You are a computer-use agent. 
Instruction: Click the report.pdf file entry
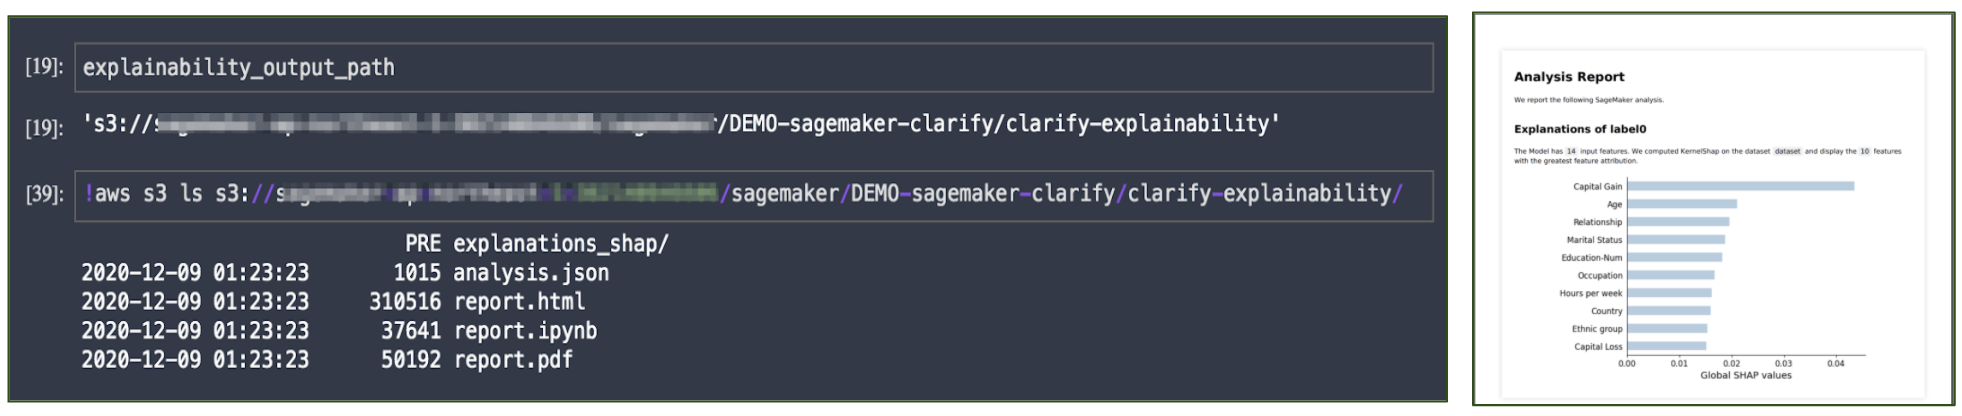click(513, 360)
